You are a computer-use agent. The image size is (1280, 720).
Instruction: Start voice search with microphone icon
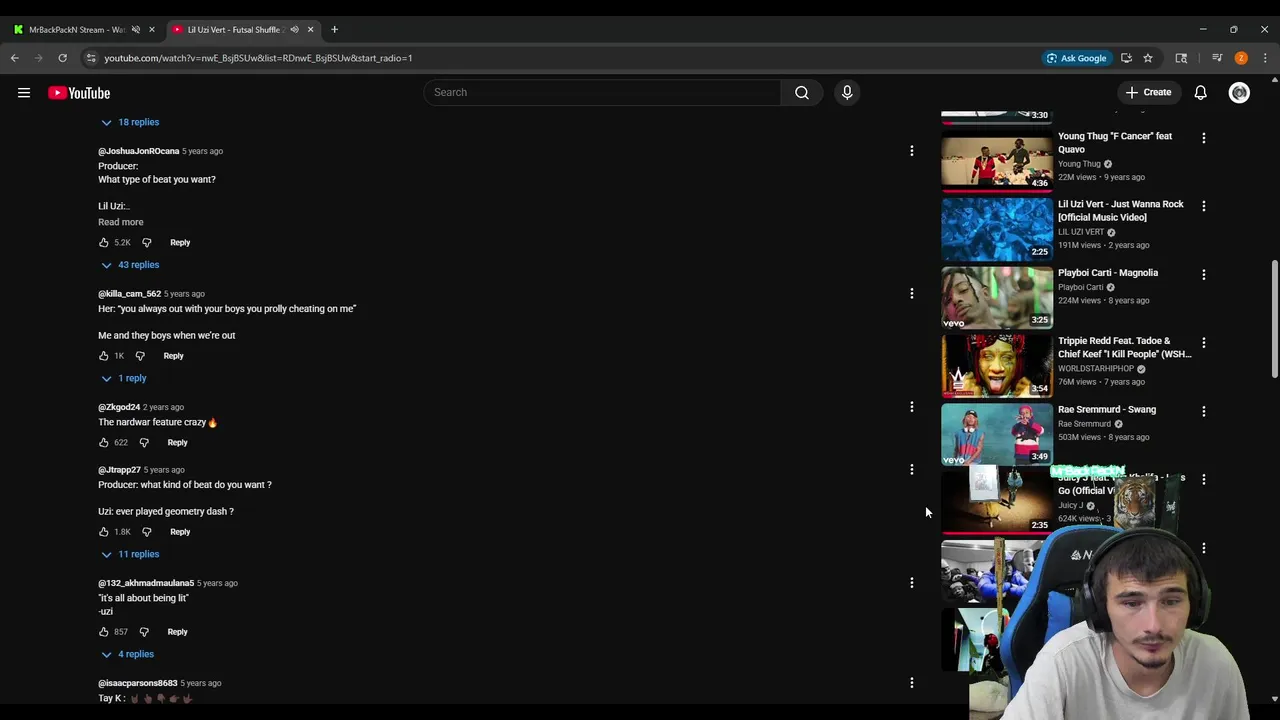[x=847, y=92]
